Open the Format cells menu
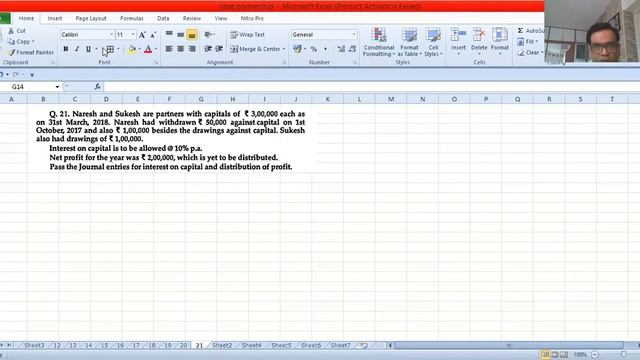 tap(500, 42)
